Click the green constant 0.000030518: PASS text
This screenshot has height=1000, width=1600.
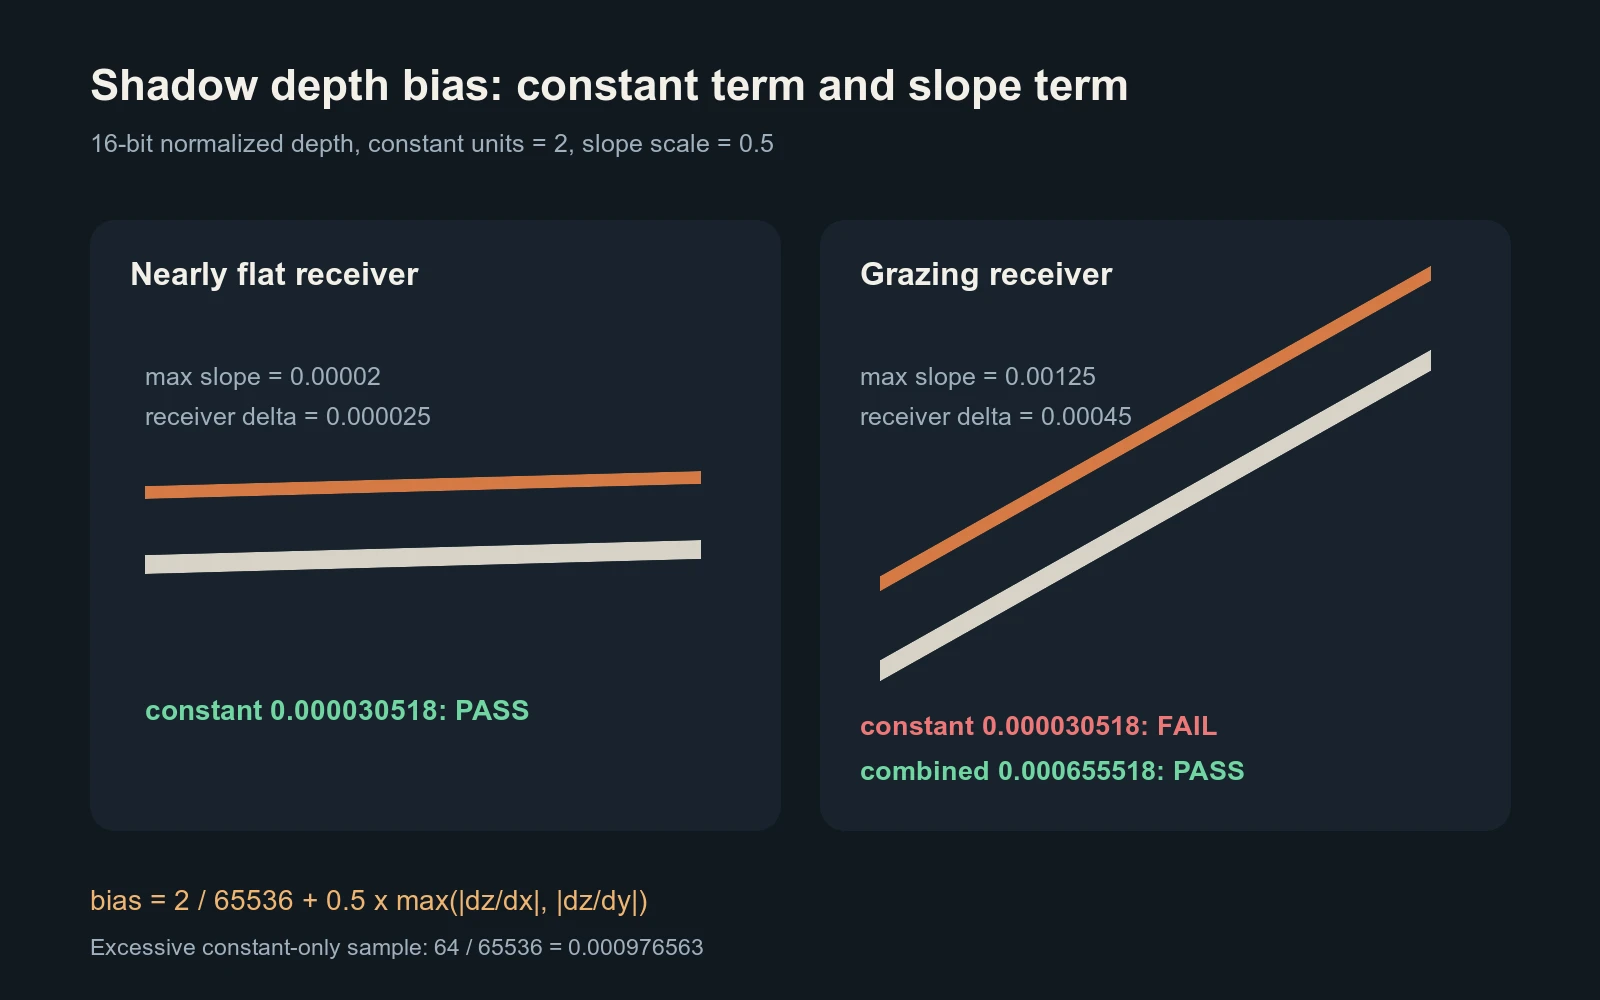click(337, 711)
